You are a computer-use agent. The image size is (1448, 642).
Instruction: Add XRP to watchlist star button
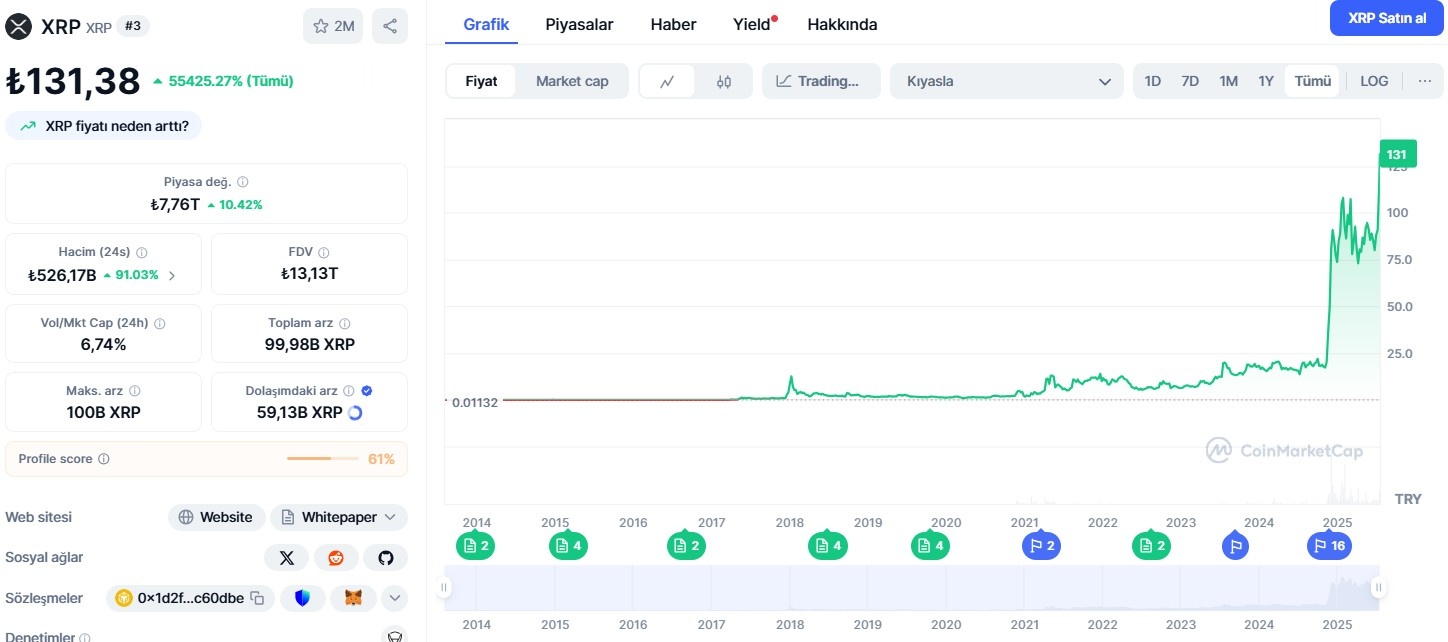(x=333, y=26)
